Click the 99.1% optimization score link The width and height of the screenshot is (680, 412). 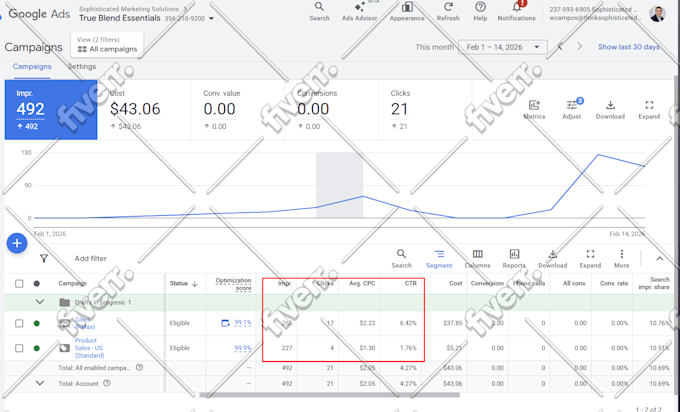[x=243, y=323]
